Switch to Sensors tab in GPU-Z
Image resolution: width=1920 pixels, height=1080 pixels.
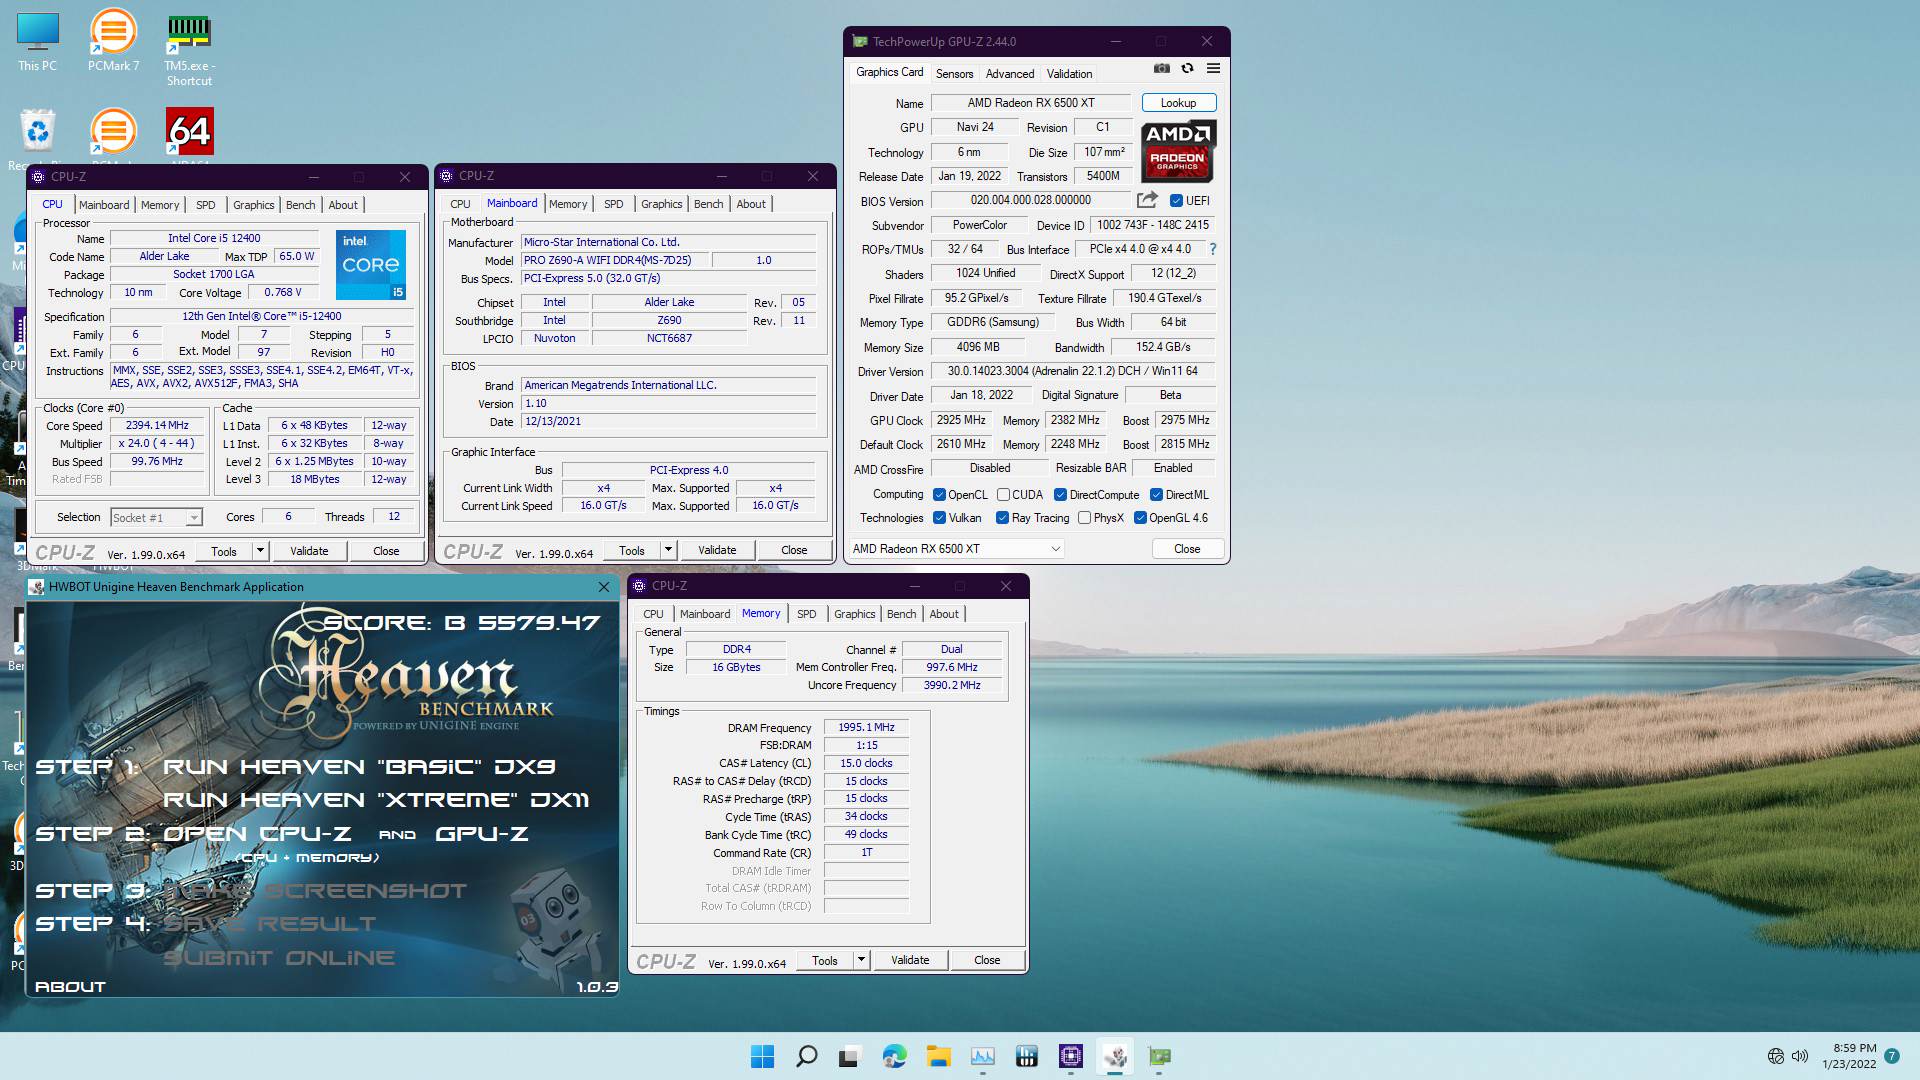pos(954,74)
